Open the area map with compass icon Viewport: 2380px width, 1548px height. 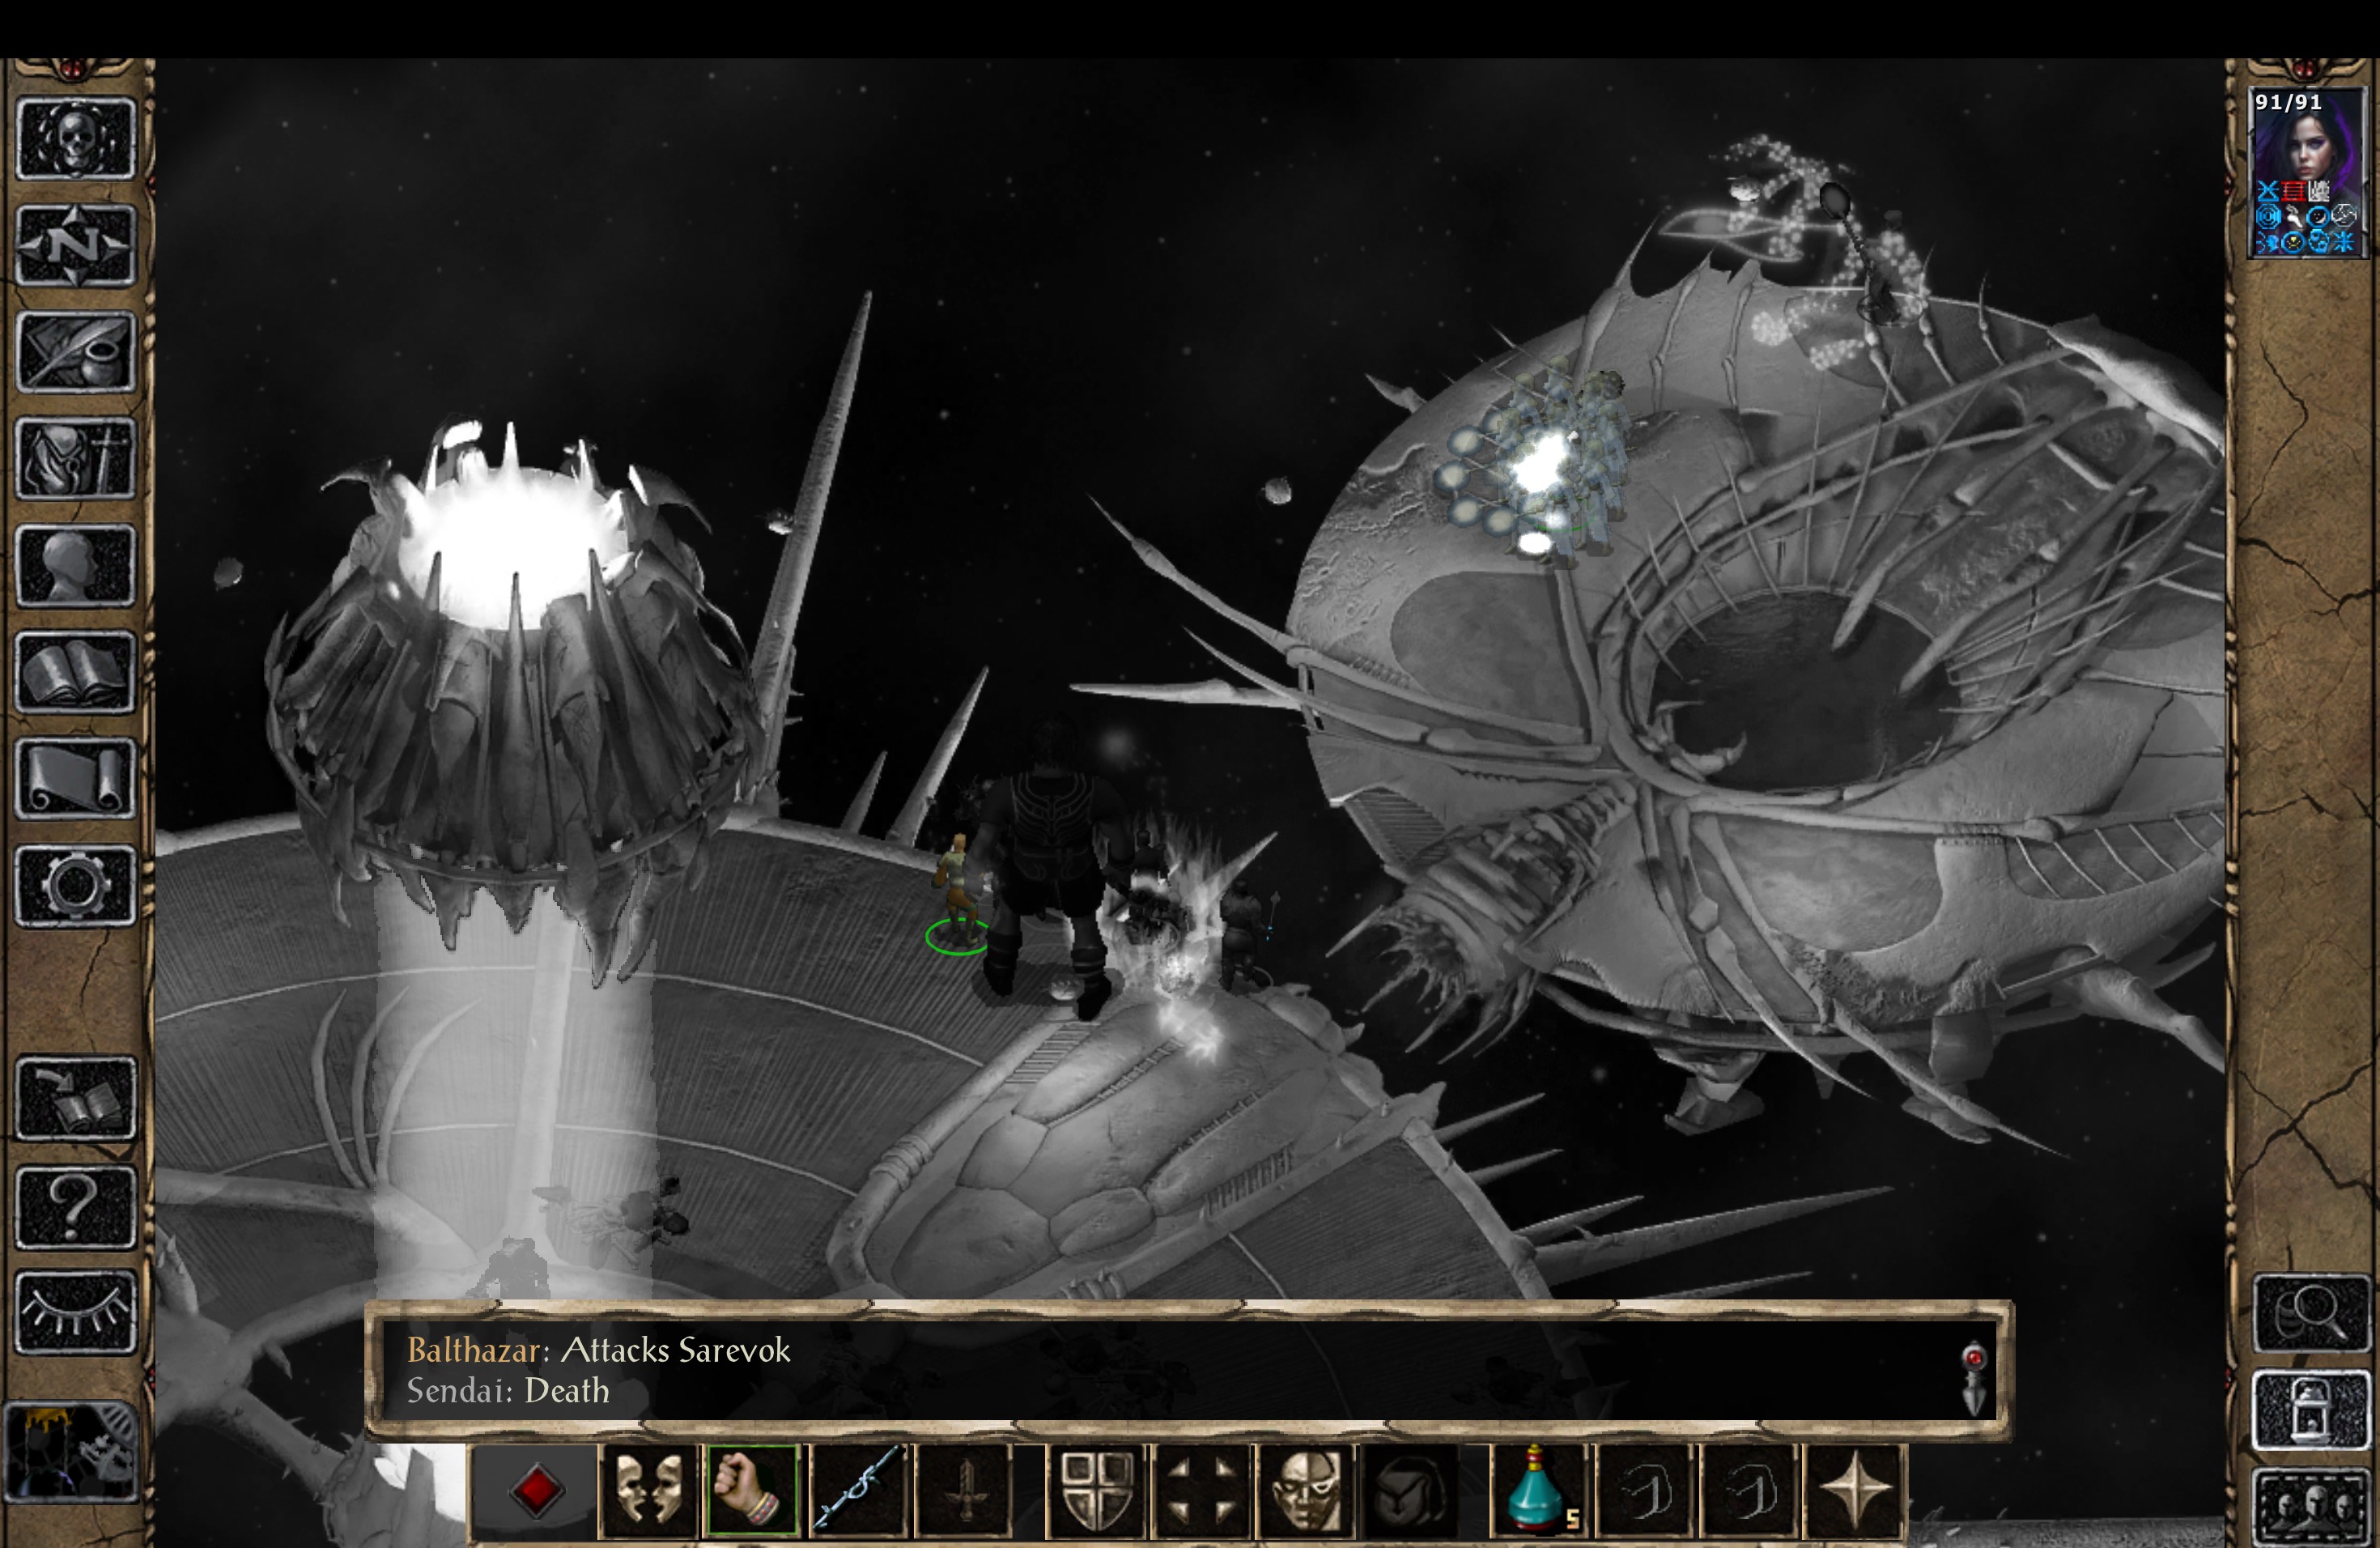[x=76, y=245]
